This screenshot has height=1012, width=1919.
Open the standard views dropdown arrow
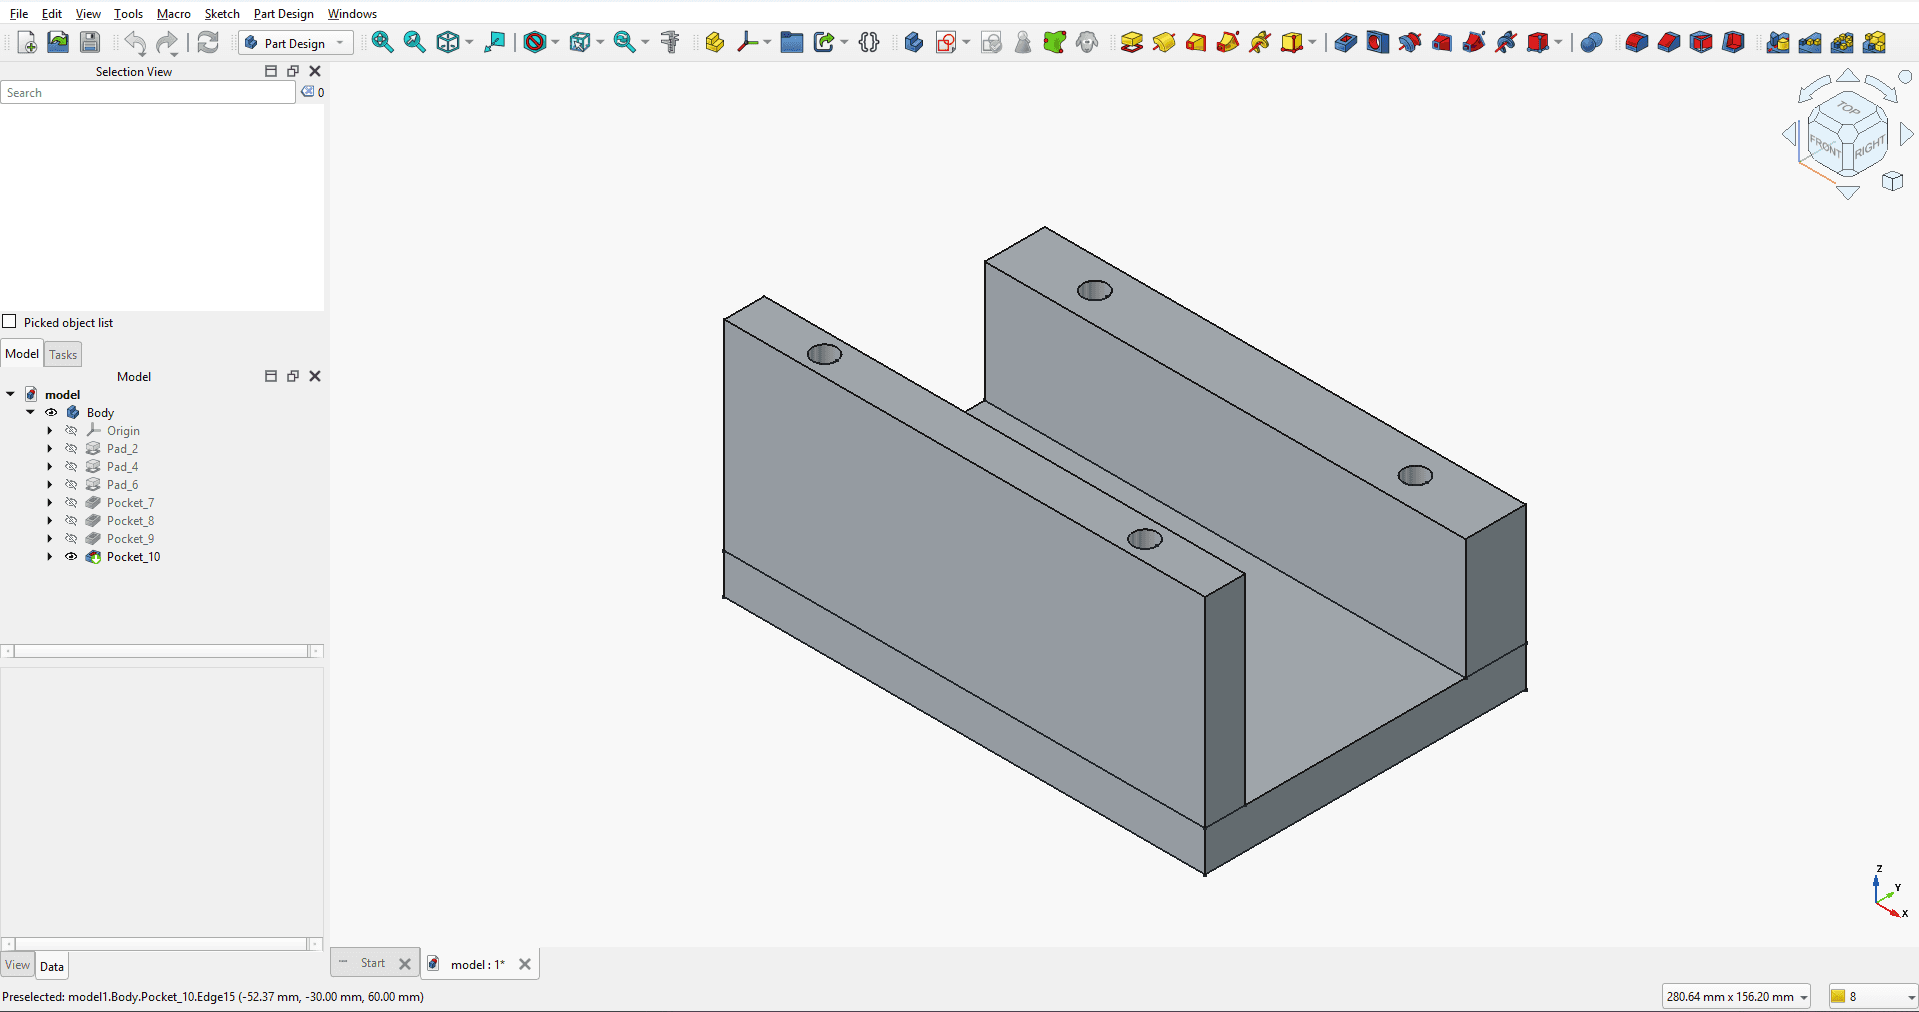(469, 42)
